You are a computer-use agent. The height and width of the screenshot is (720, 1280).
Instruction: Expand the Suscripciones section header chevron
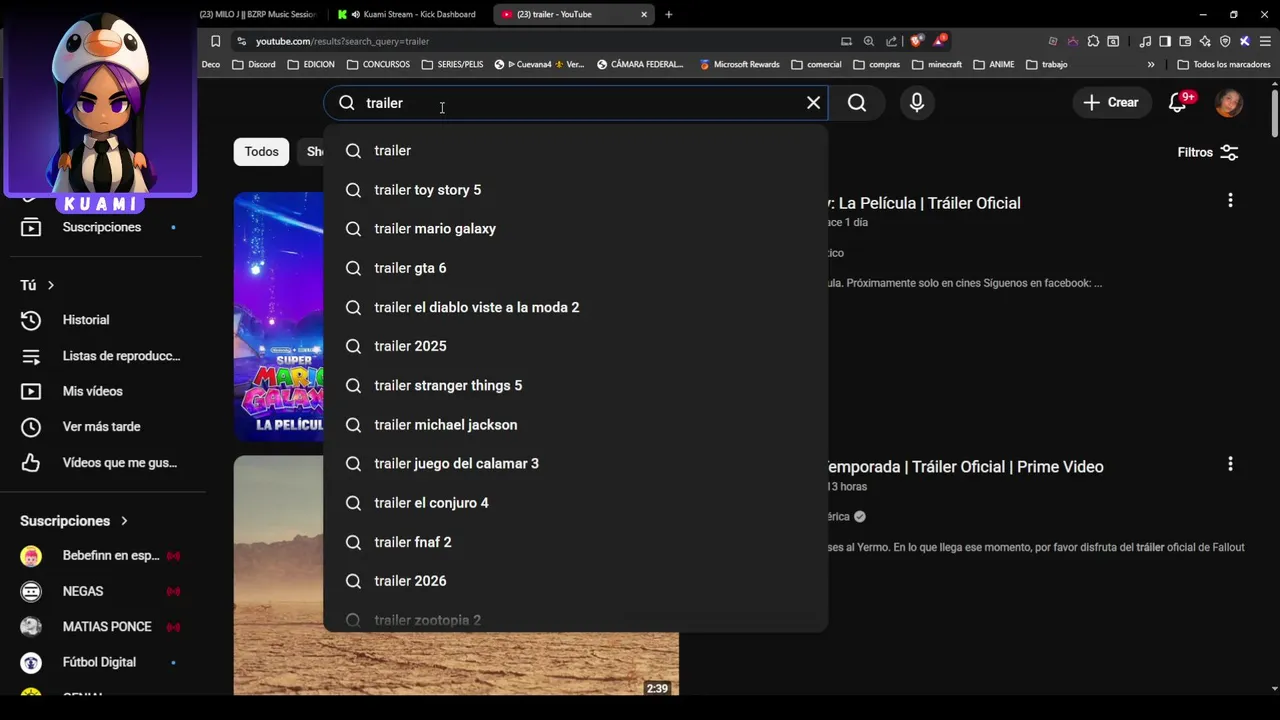[x=124, y=521]
